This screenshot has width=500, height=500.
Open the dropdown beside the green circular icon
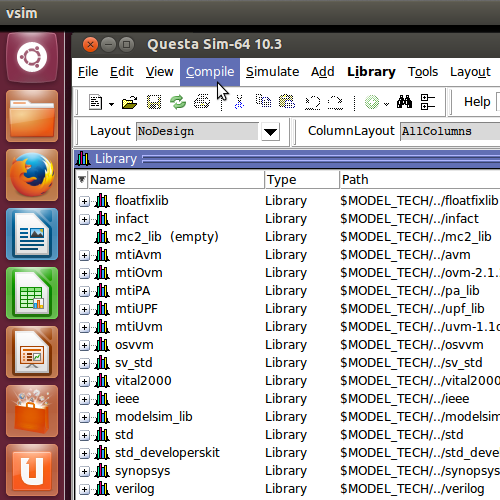(x=386, y=104)
